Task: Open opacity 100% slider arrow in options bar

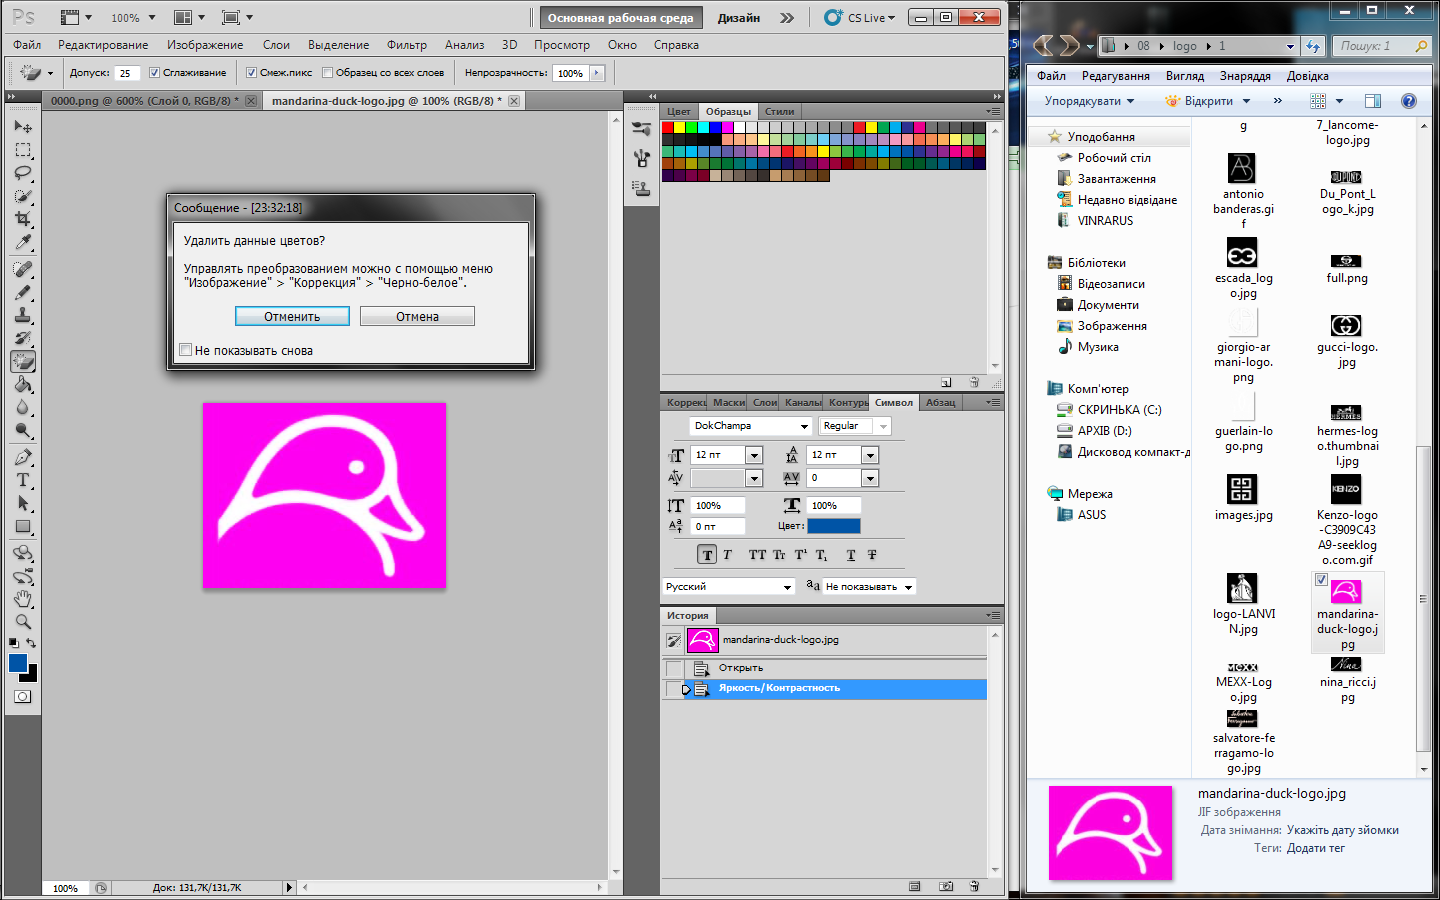Action: 597,73
